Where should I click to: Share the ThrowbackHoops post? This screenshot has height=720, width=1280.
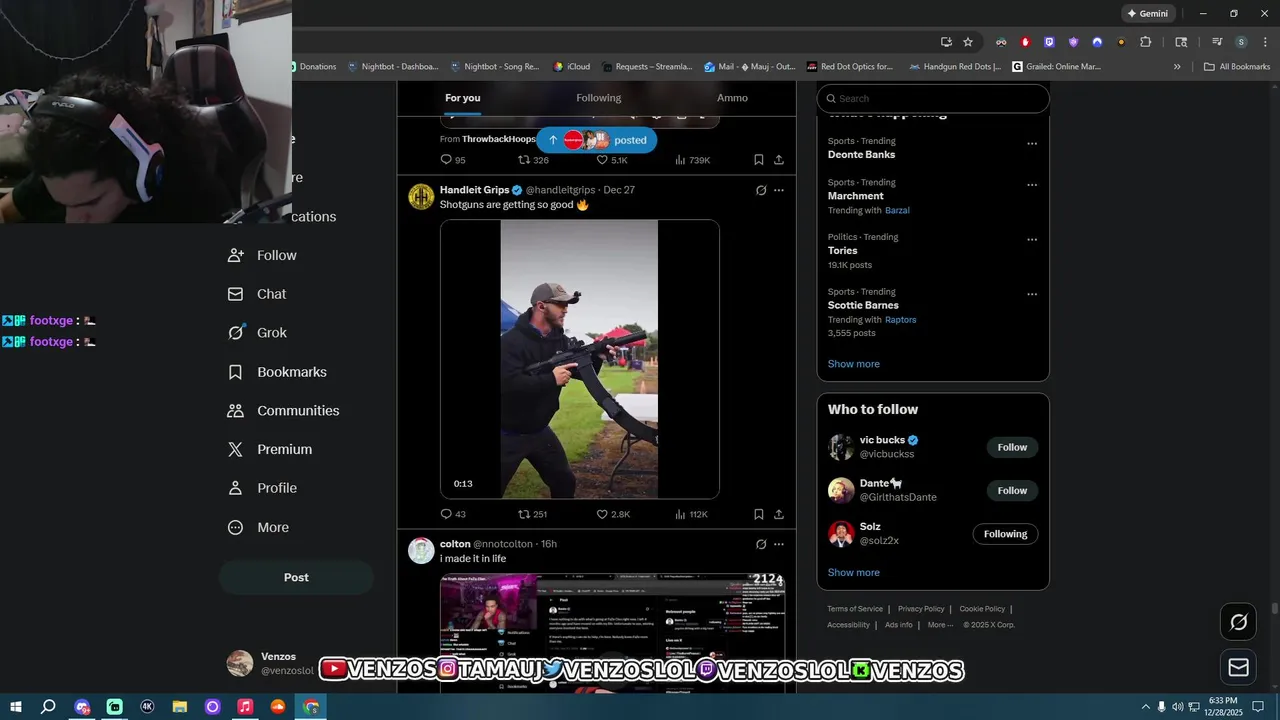coord(778,160)
